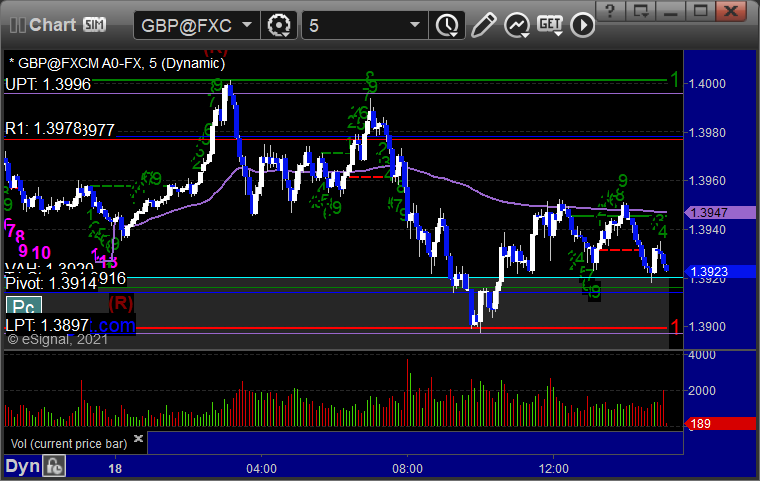Click the 1.3940 price axis label

pos(708,229)
